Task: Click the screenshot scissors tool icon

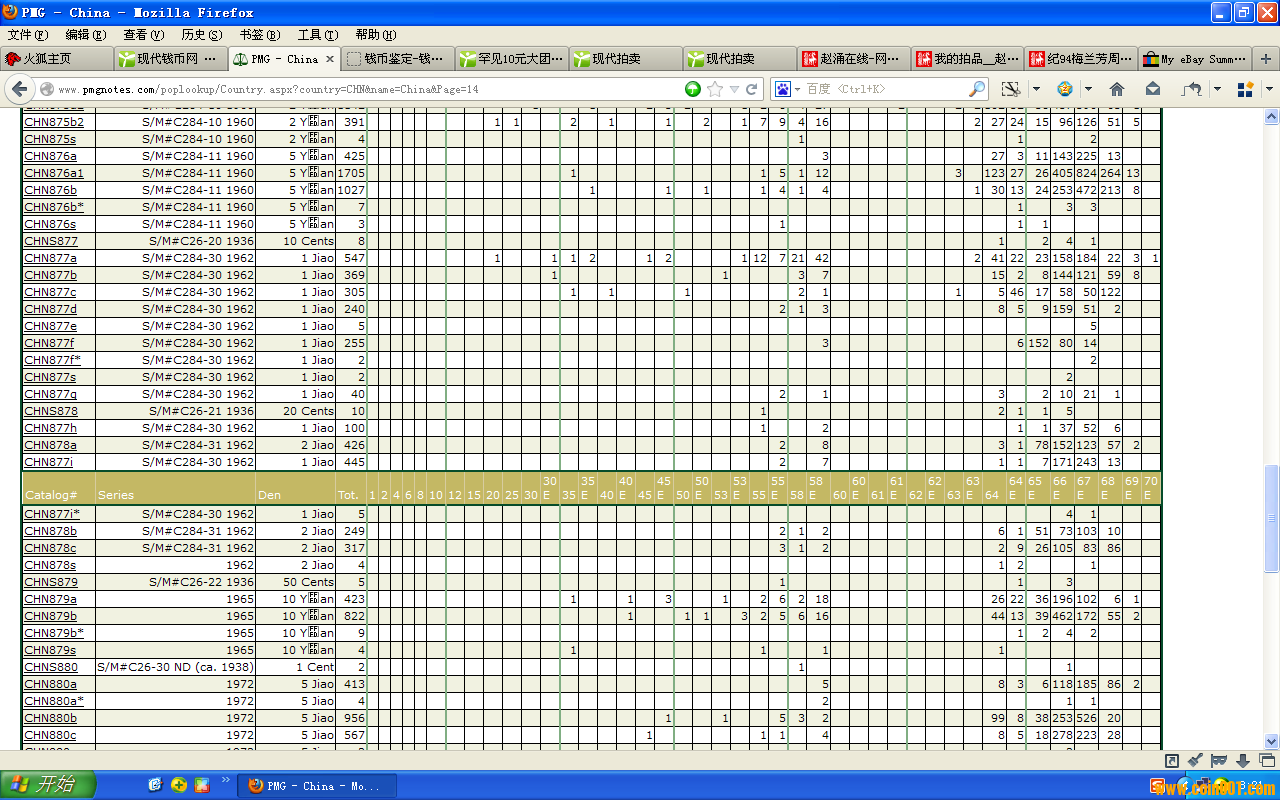Action: coord(1011,89)
